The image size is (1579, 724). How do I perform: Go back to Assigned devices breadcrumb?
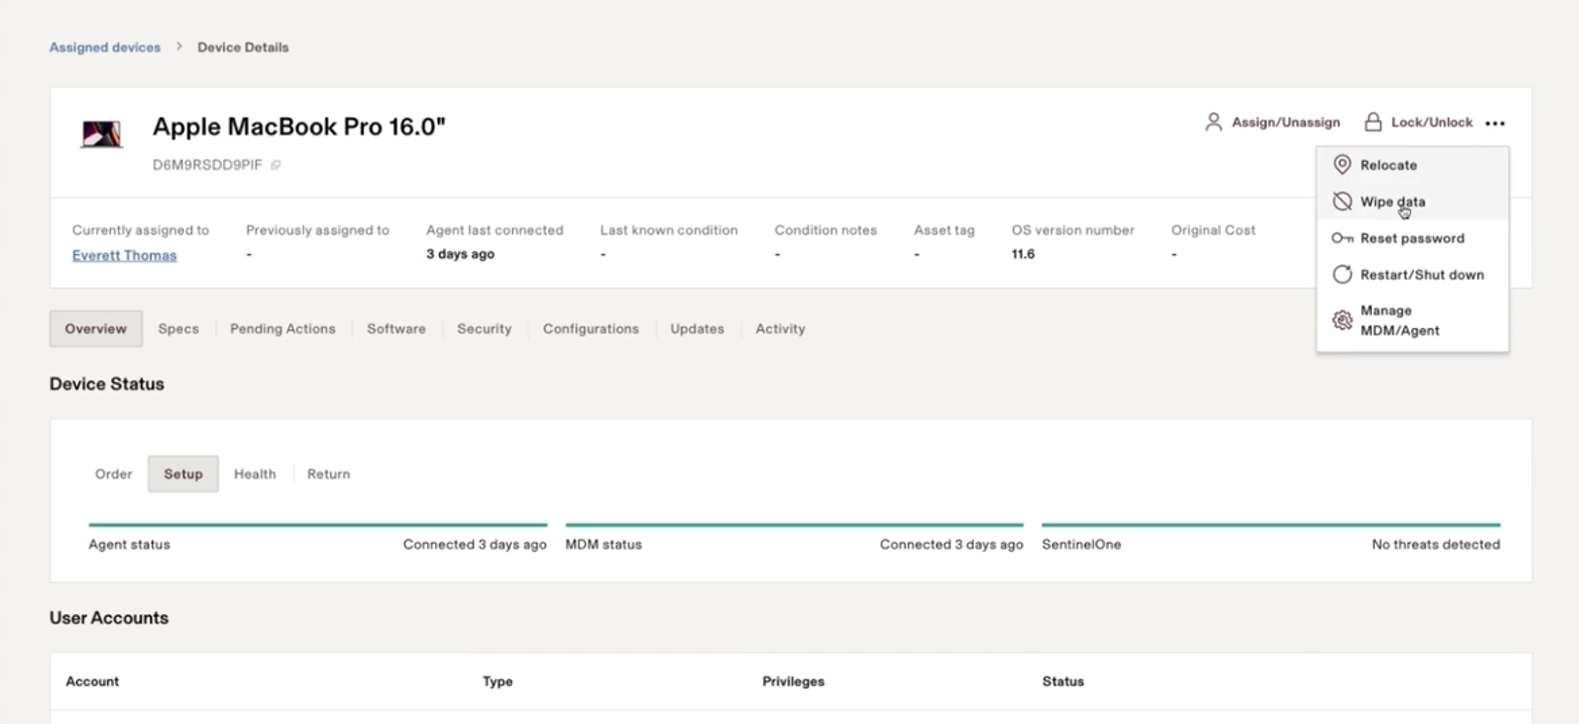105,47
